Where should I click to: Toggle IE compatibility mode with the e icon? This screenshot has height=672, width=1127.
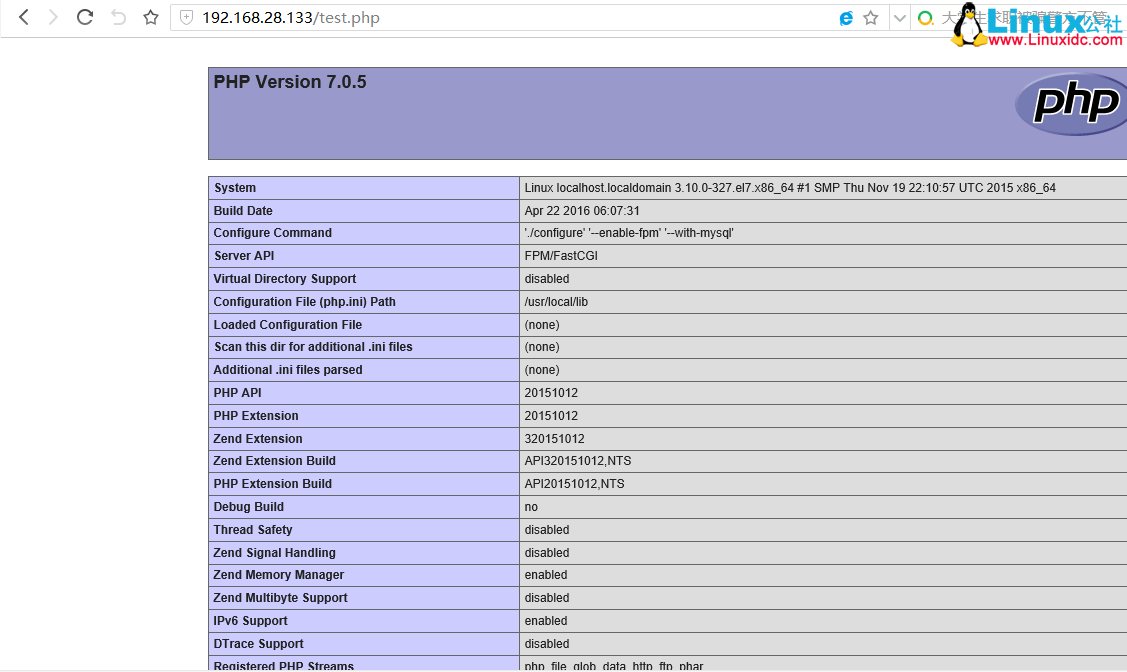[846, 18]
